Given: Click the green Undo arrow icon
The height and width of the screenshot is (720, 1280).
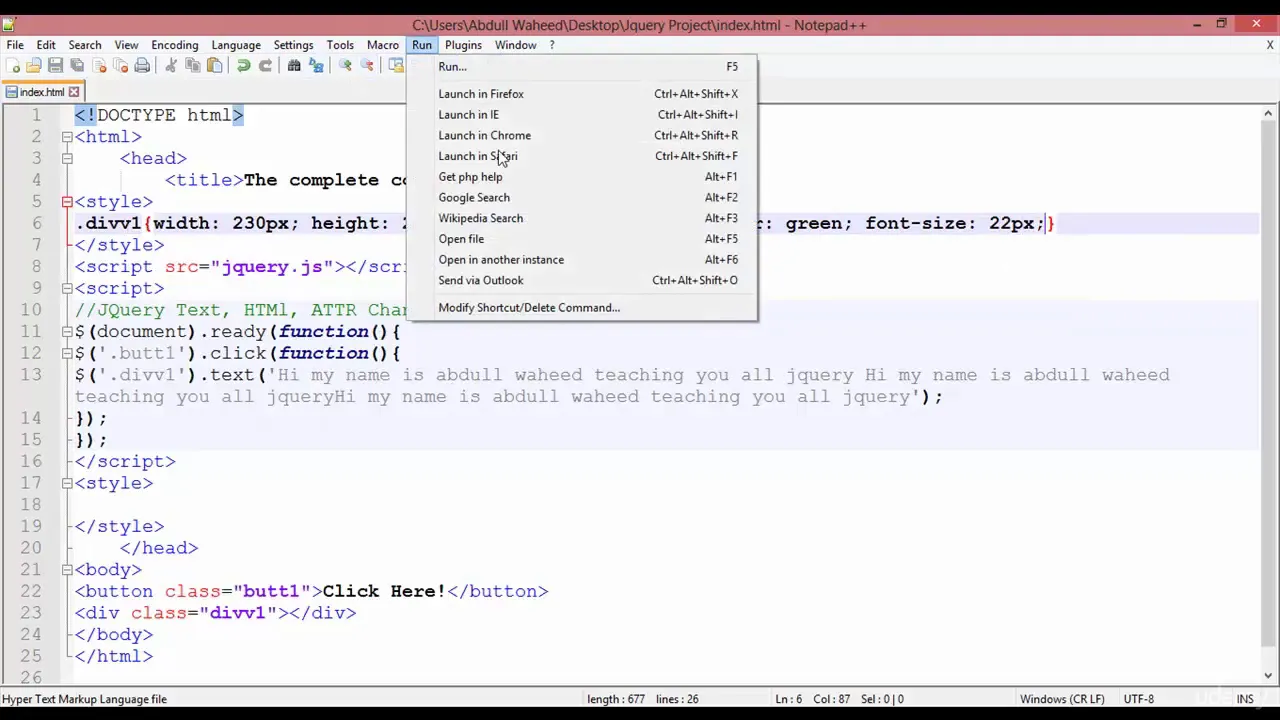Looking at the screenshot, I should coord(243,66).
